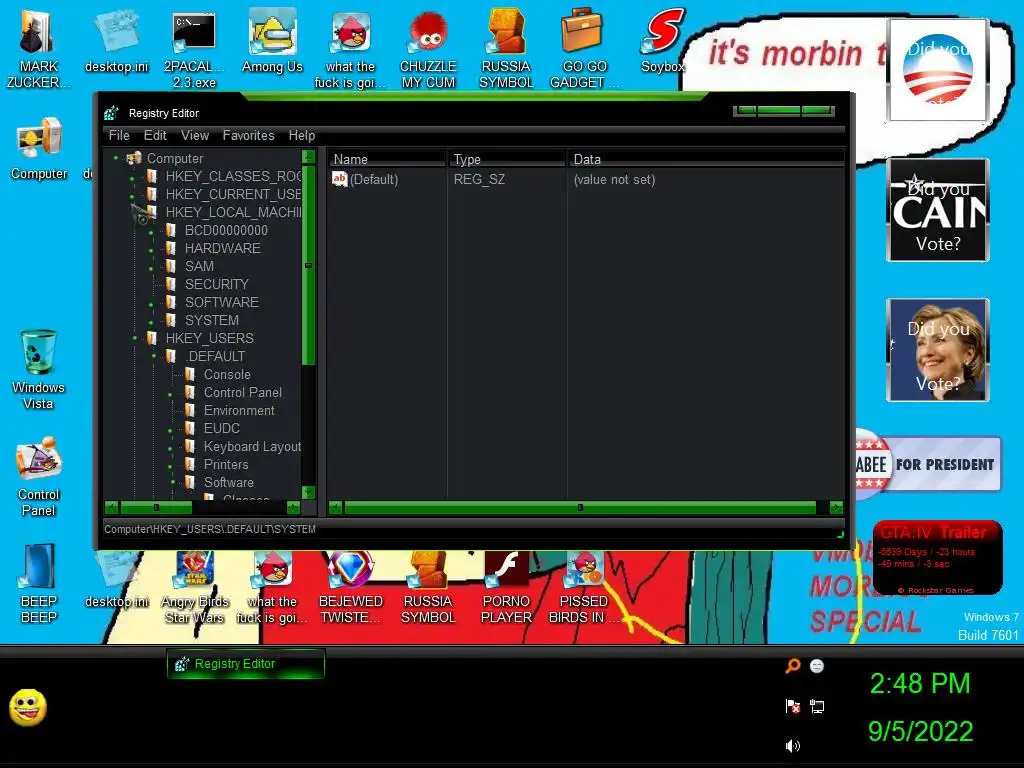1024x768 pixels.
Task: Click the values pane scroll right arrow
Action: click(836, 507)
